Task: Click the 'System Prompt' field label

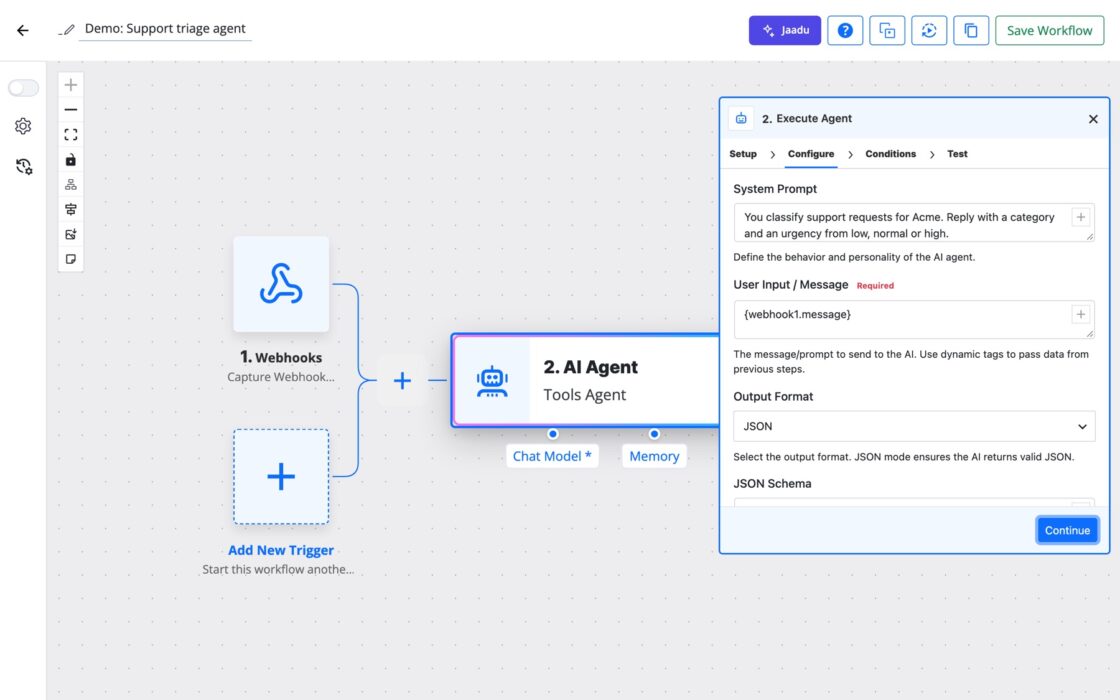Action: (x=774, y=189)
